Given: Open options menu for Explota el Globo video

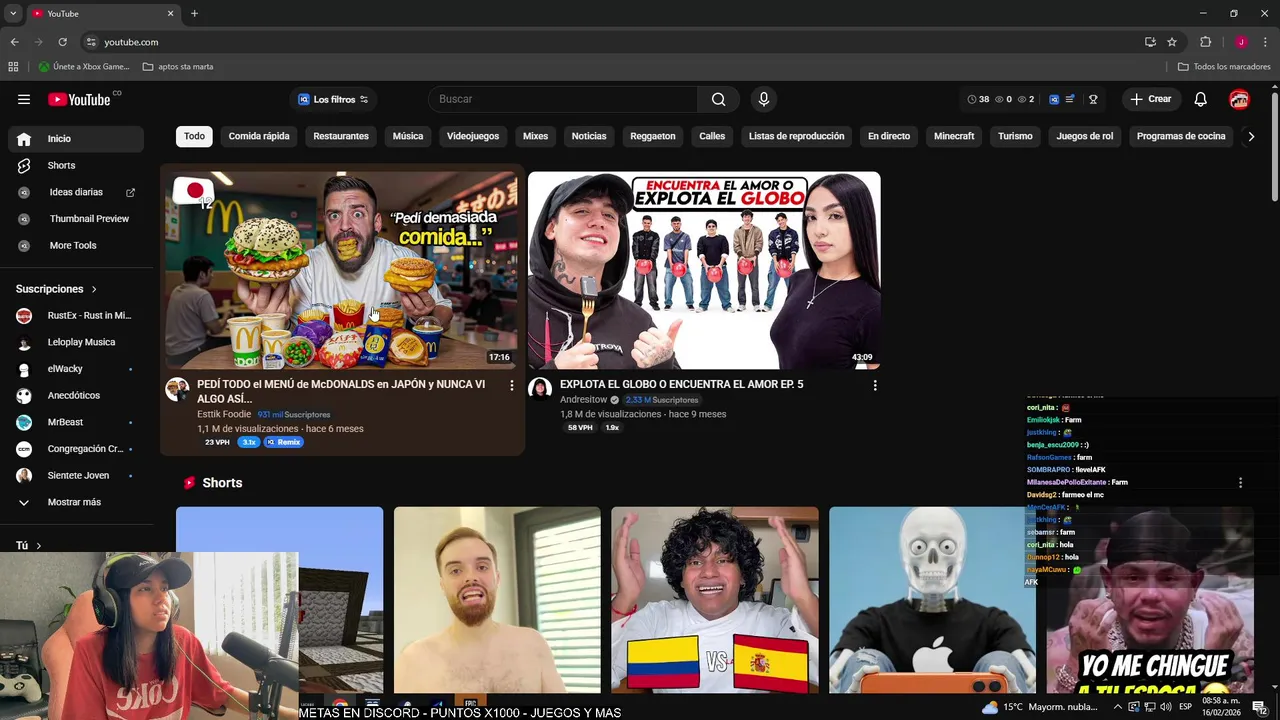Looking at the screenshot, I should [875, 385].
